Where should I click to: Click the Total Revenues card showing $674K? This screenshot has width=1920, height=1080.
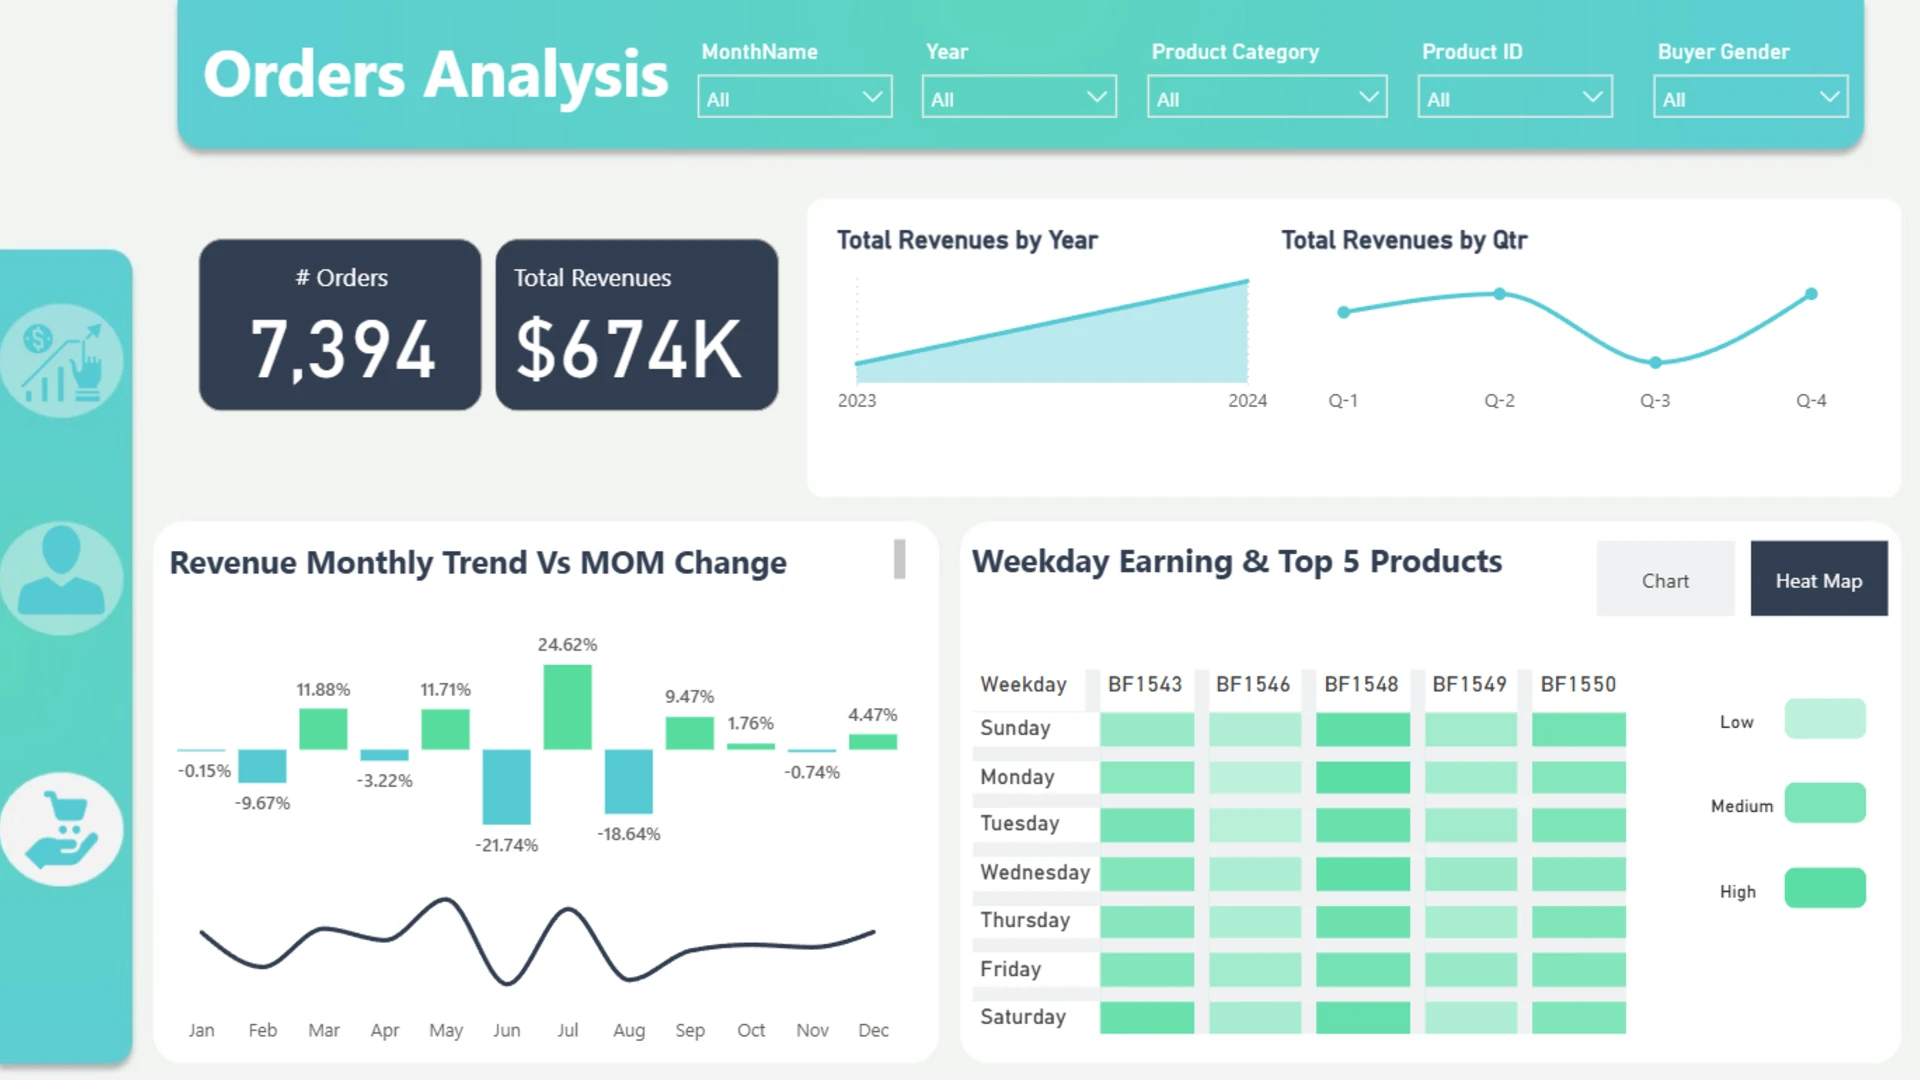coord(637,325)
